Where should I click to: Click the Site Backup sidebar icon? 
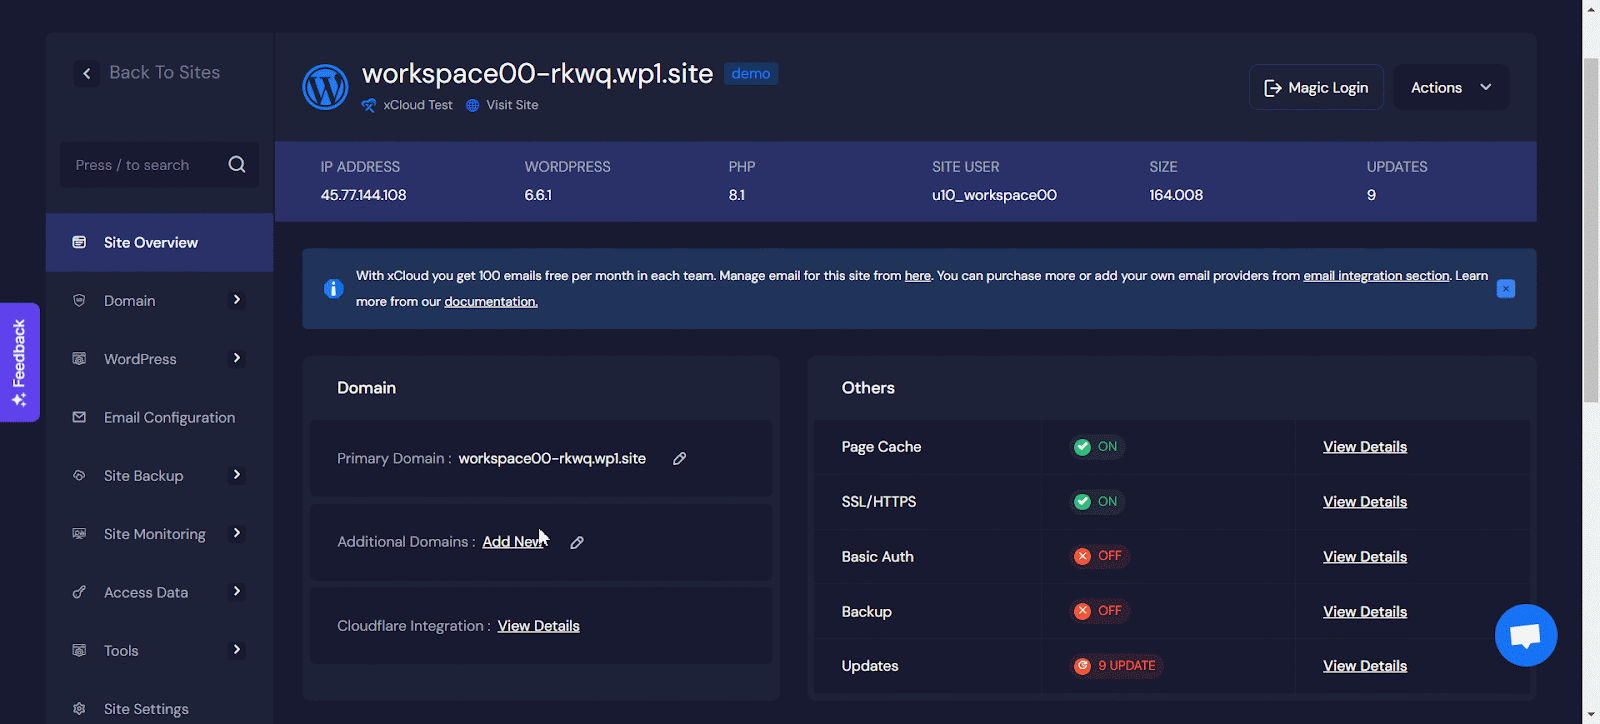[x=79, y=476]
